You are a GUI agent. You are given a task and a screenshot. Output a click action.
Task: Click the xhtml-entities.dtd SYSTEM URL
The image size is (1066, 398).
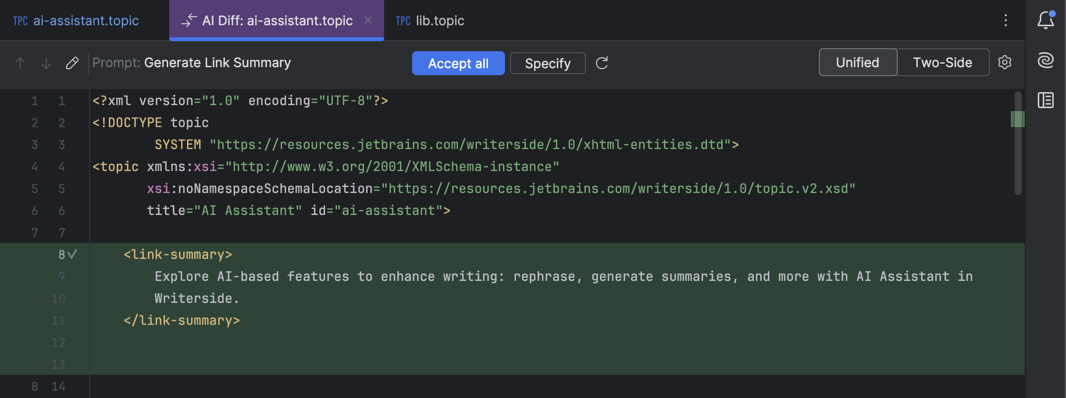470,144
